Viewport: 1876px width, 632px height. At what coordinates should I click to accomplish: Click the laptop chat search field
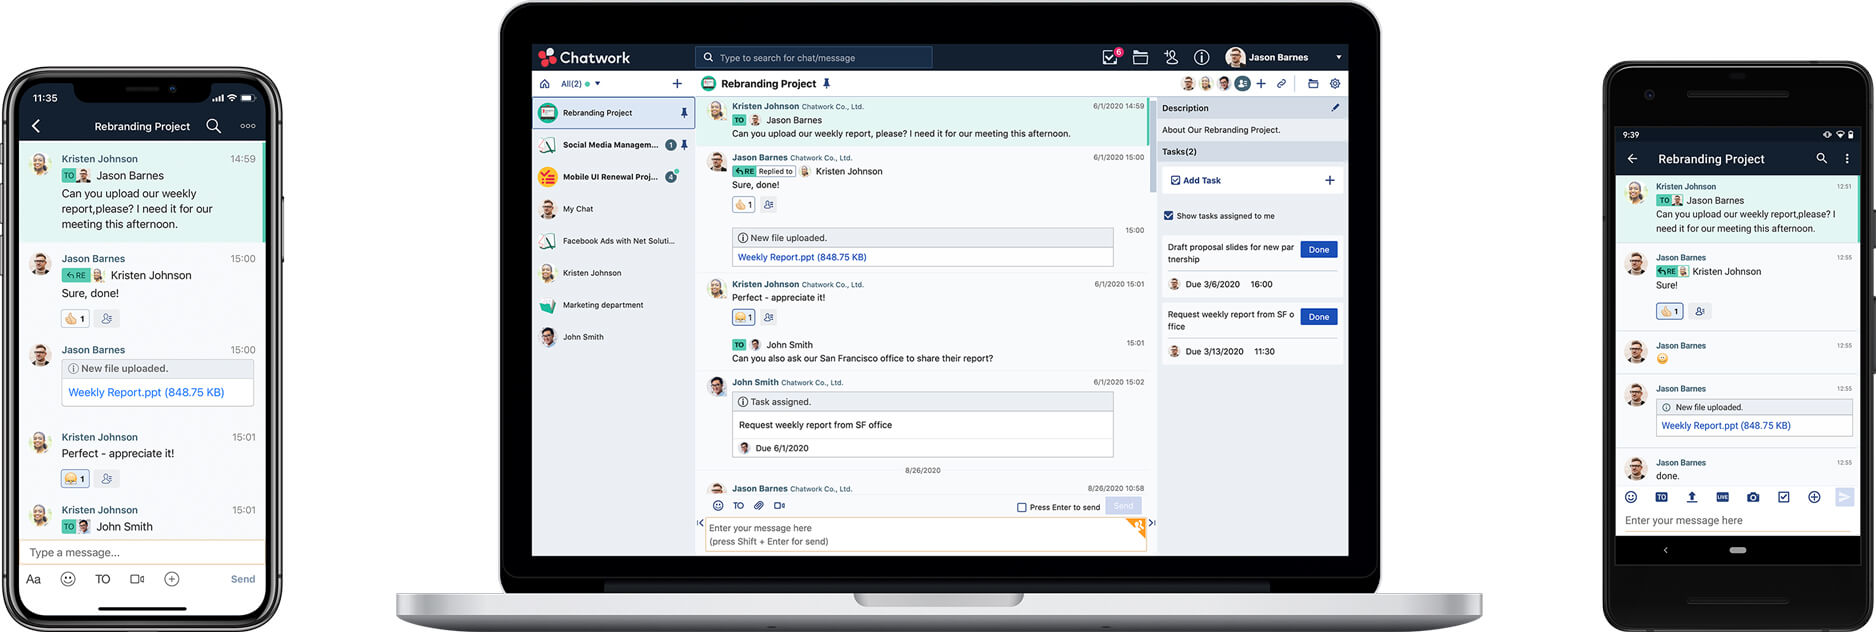coord(814,57)
